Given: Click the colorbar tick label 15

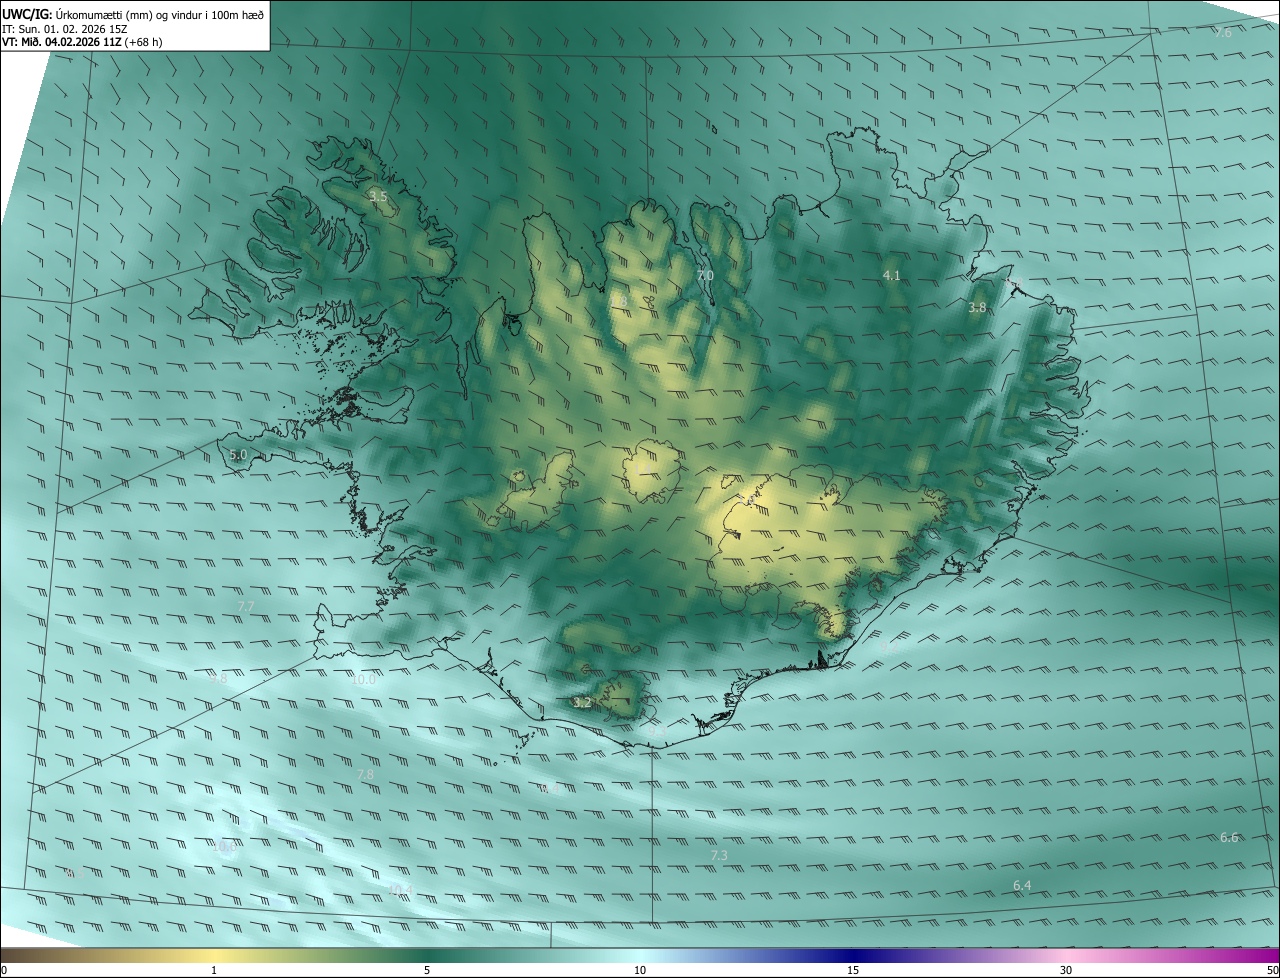Looking at the screenshot, I should (853, 970).
